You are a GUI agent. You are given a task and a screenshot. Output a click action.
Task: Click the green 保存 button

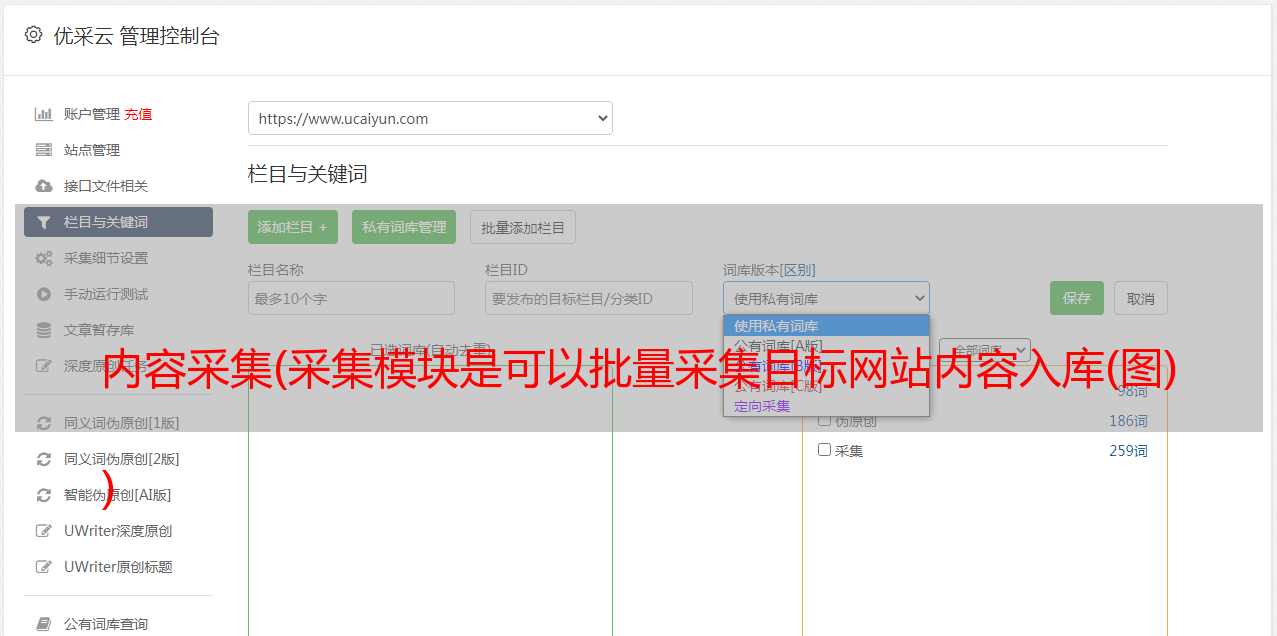1077,298
